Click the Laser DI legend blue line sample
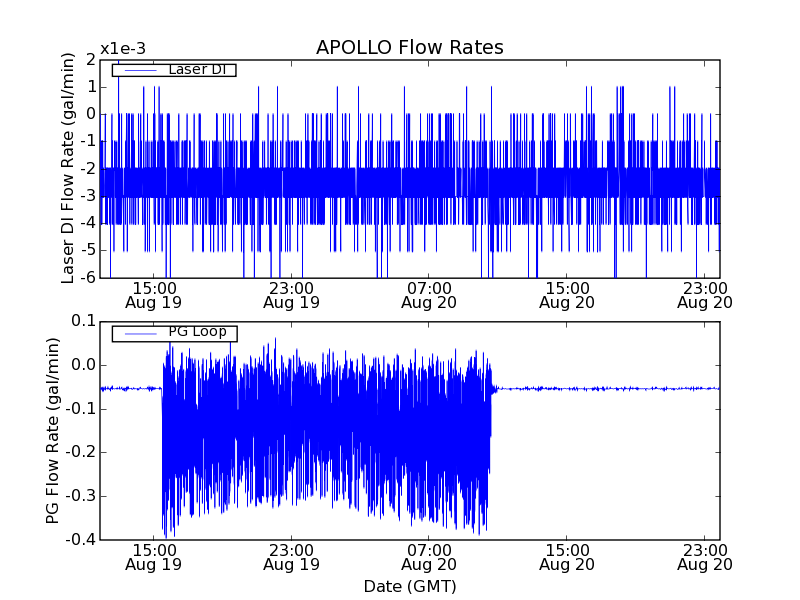The height and width of the screenshot is (600, 800). click(x=140, y=70)
